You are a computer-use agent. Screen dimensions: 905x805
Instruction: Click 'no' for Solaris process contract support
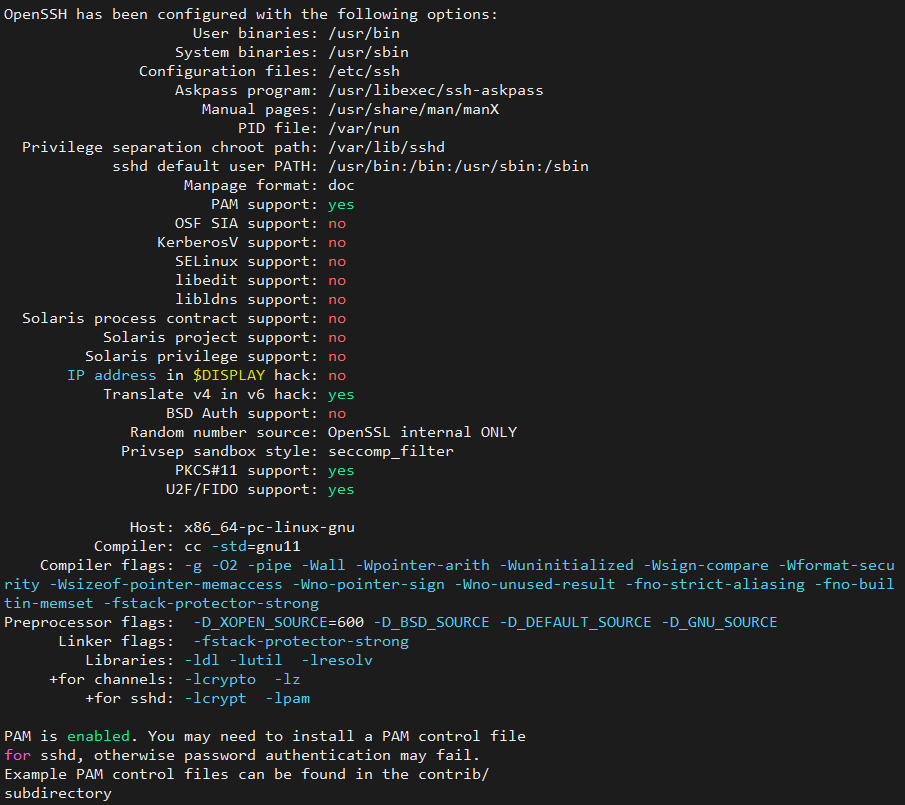pos(337,319)
